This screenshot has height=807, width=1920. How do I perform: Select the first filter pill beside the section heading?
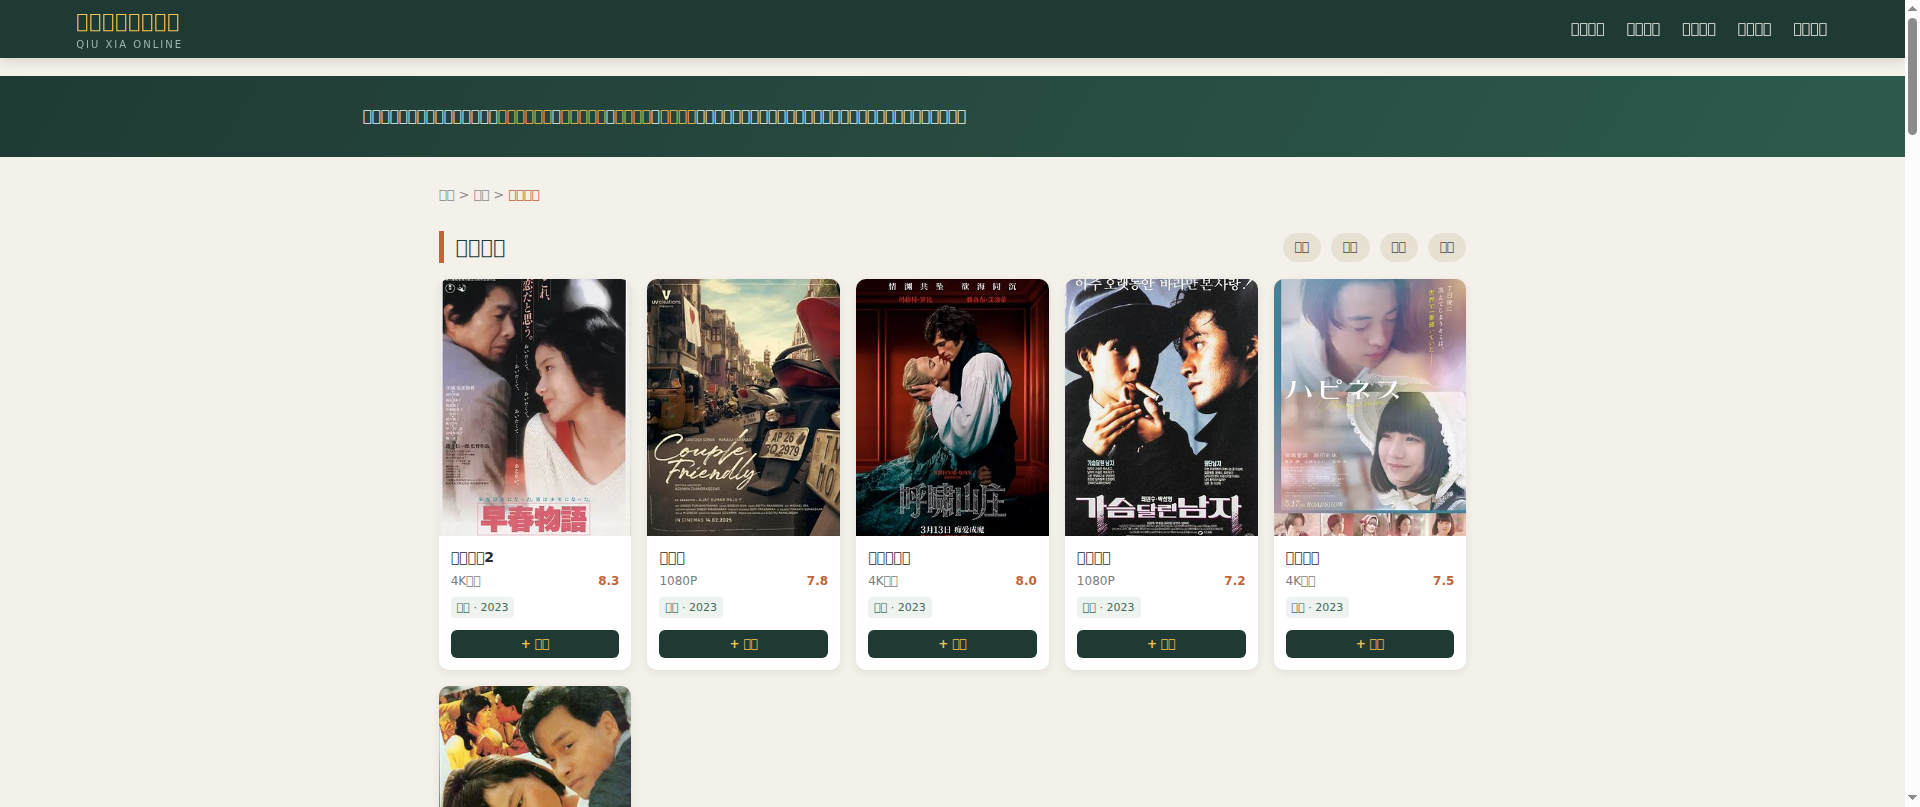point(1302,248)
